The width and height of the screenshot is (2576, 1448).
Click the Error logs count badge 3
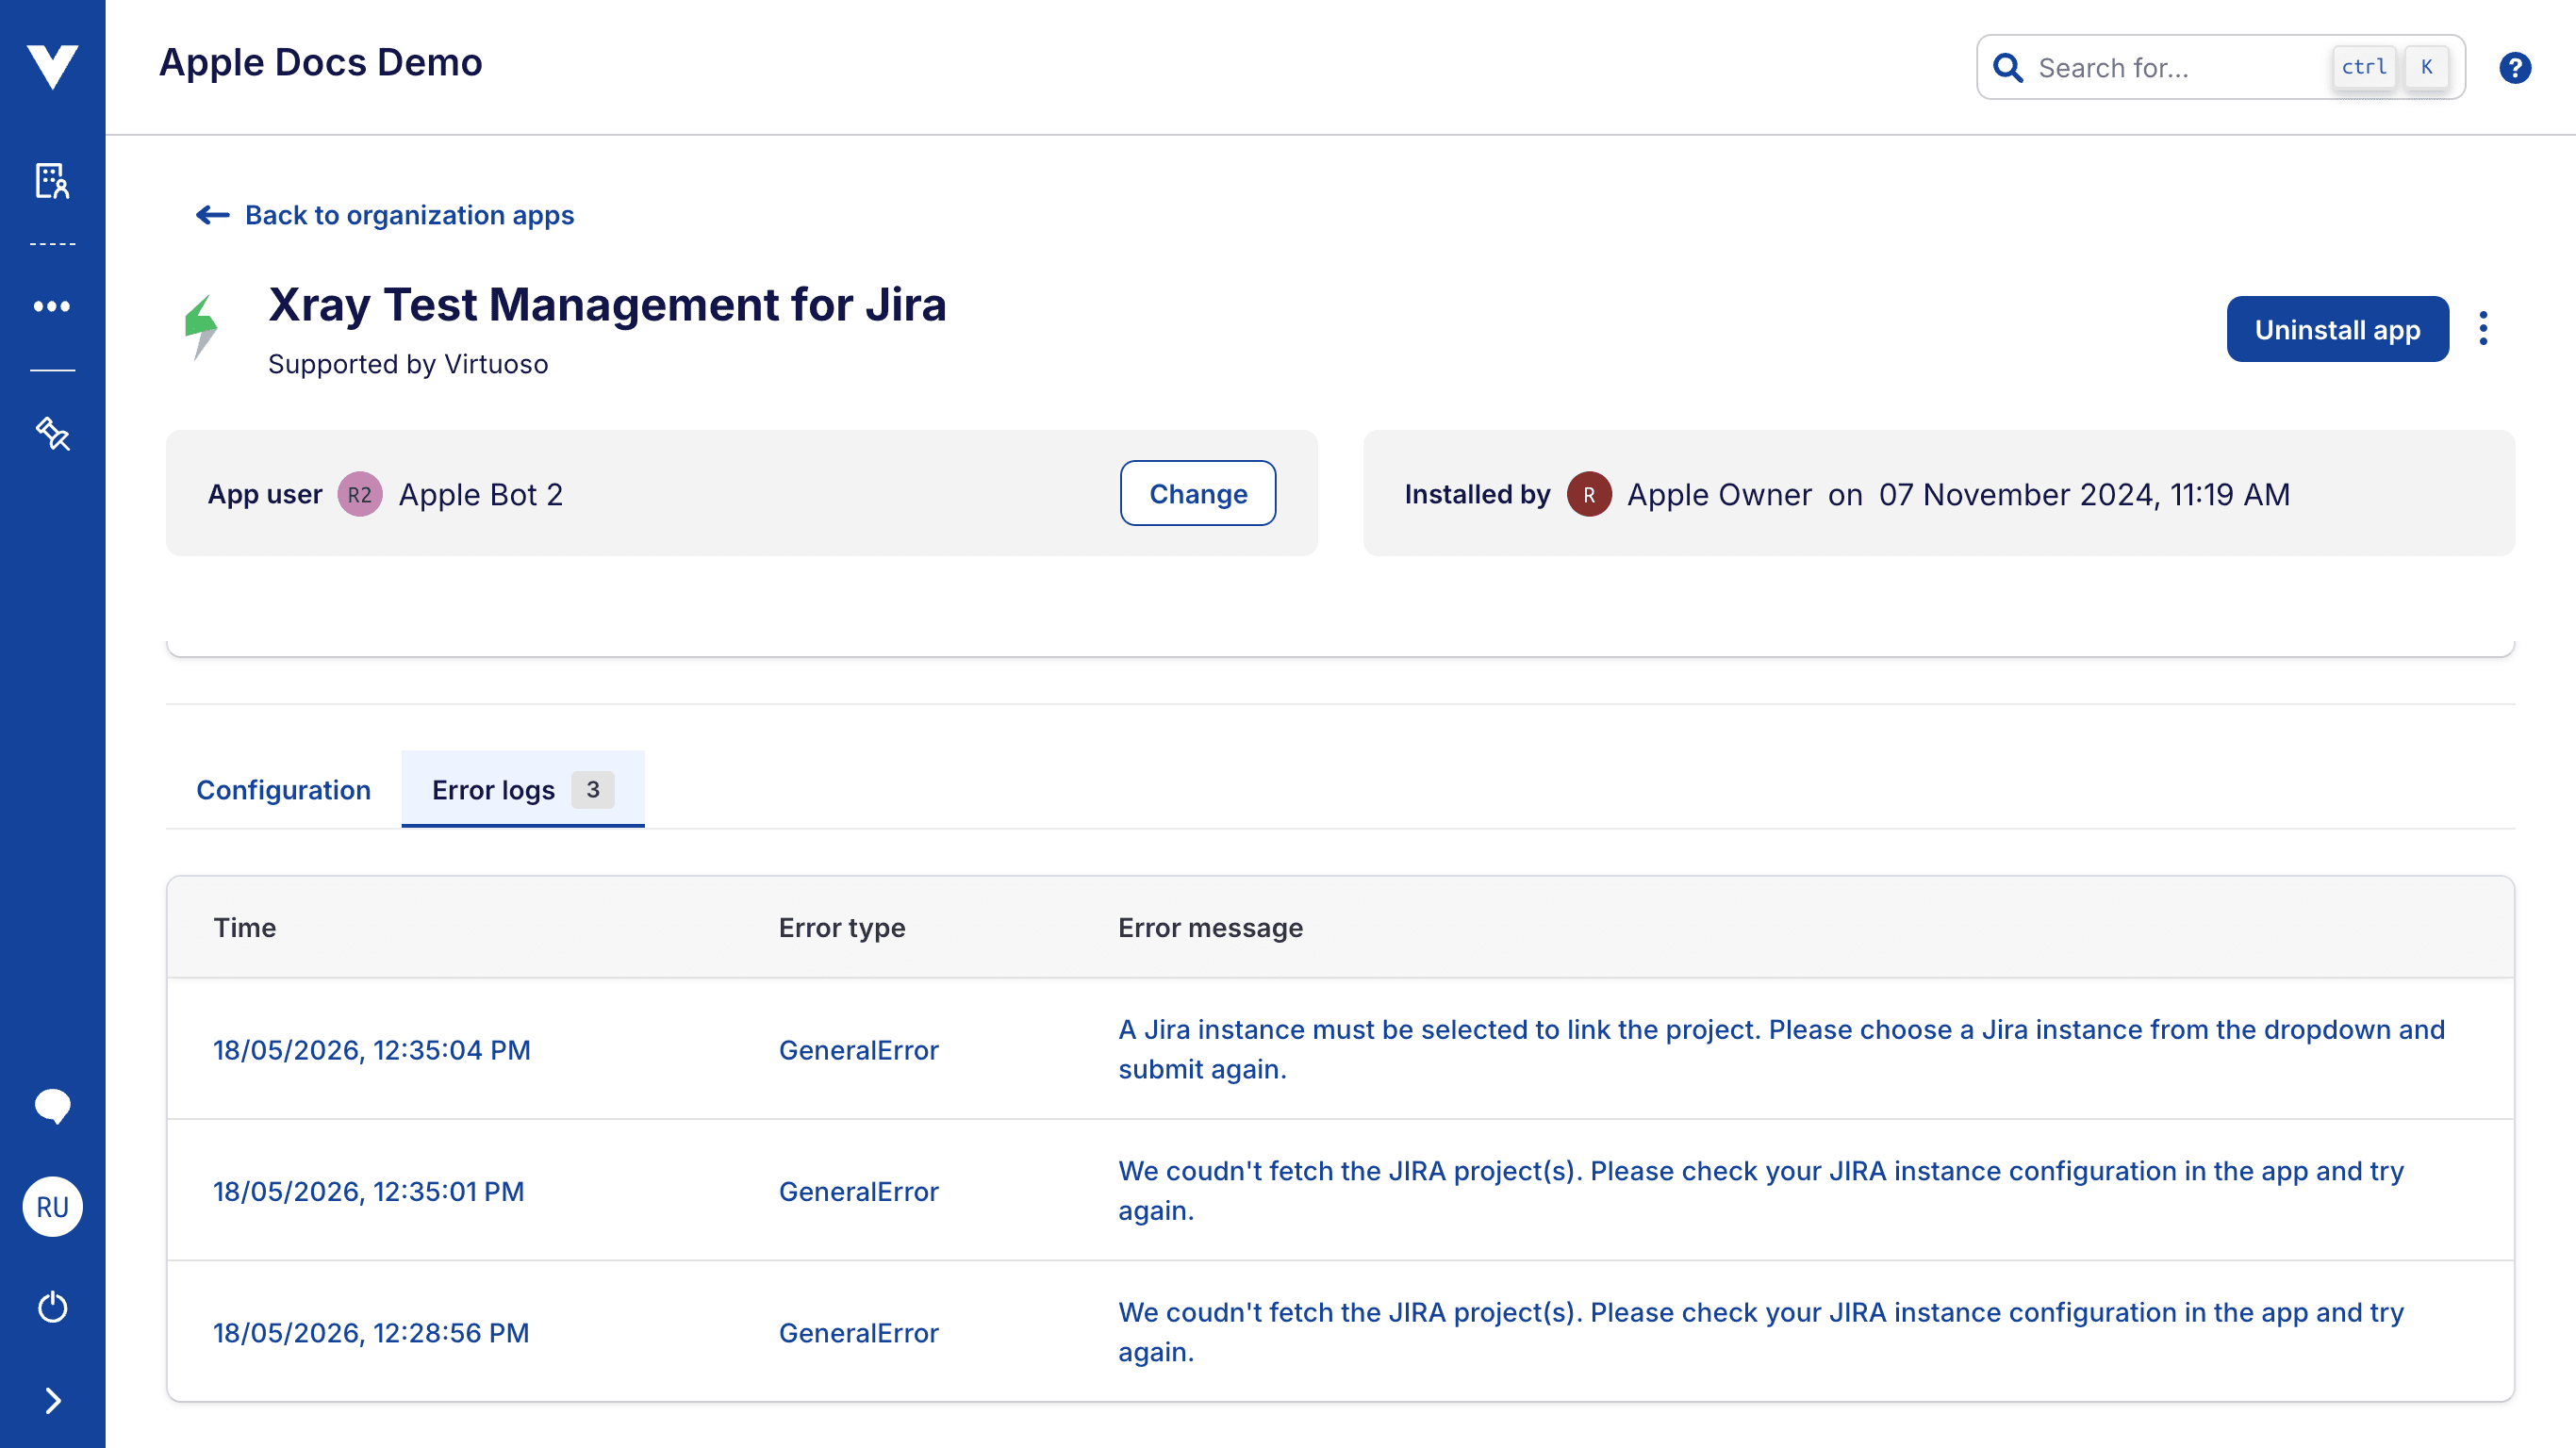(593, 789)
